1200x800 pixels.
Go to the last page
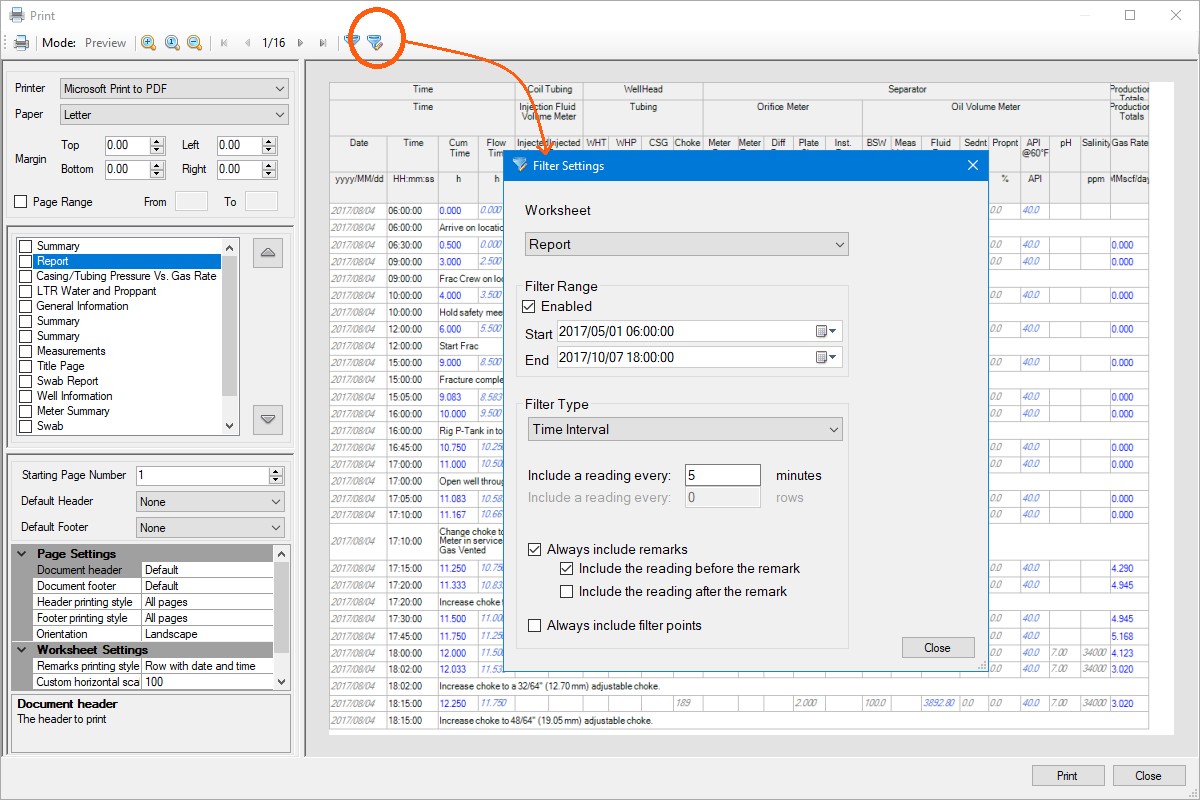[x=322, y=43]
